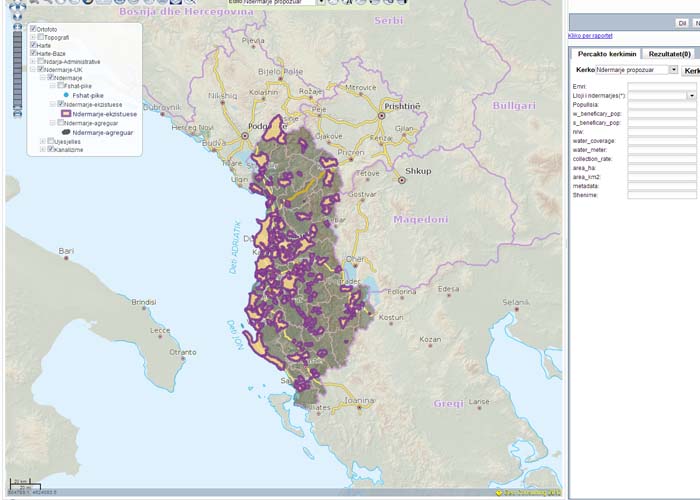The height and width of the screenshot is (500, 700).
Task: Click the zoom-in button above zoom bar
Action: [17, 28]
